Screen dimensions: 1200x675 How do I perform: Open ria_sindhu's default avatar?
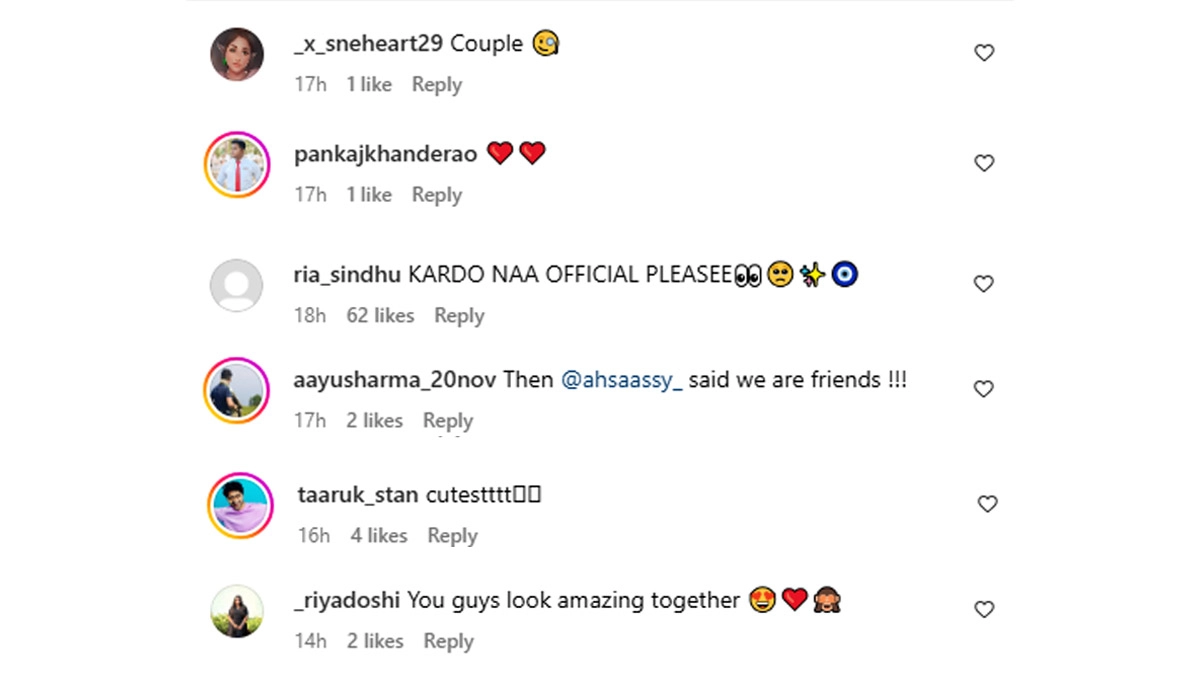pyautogui.click(x=237, y=285)
